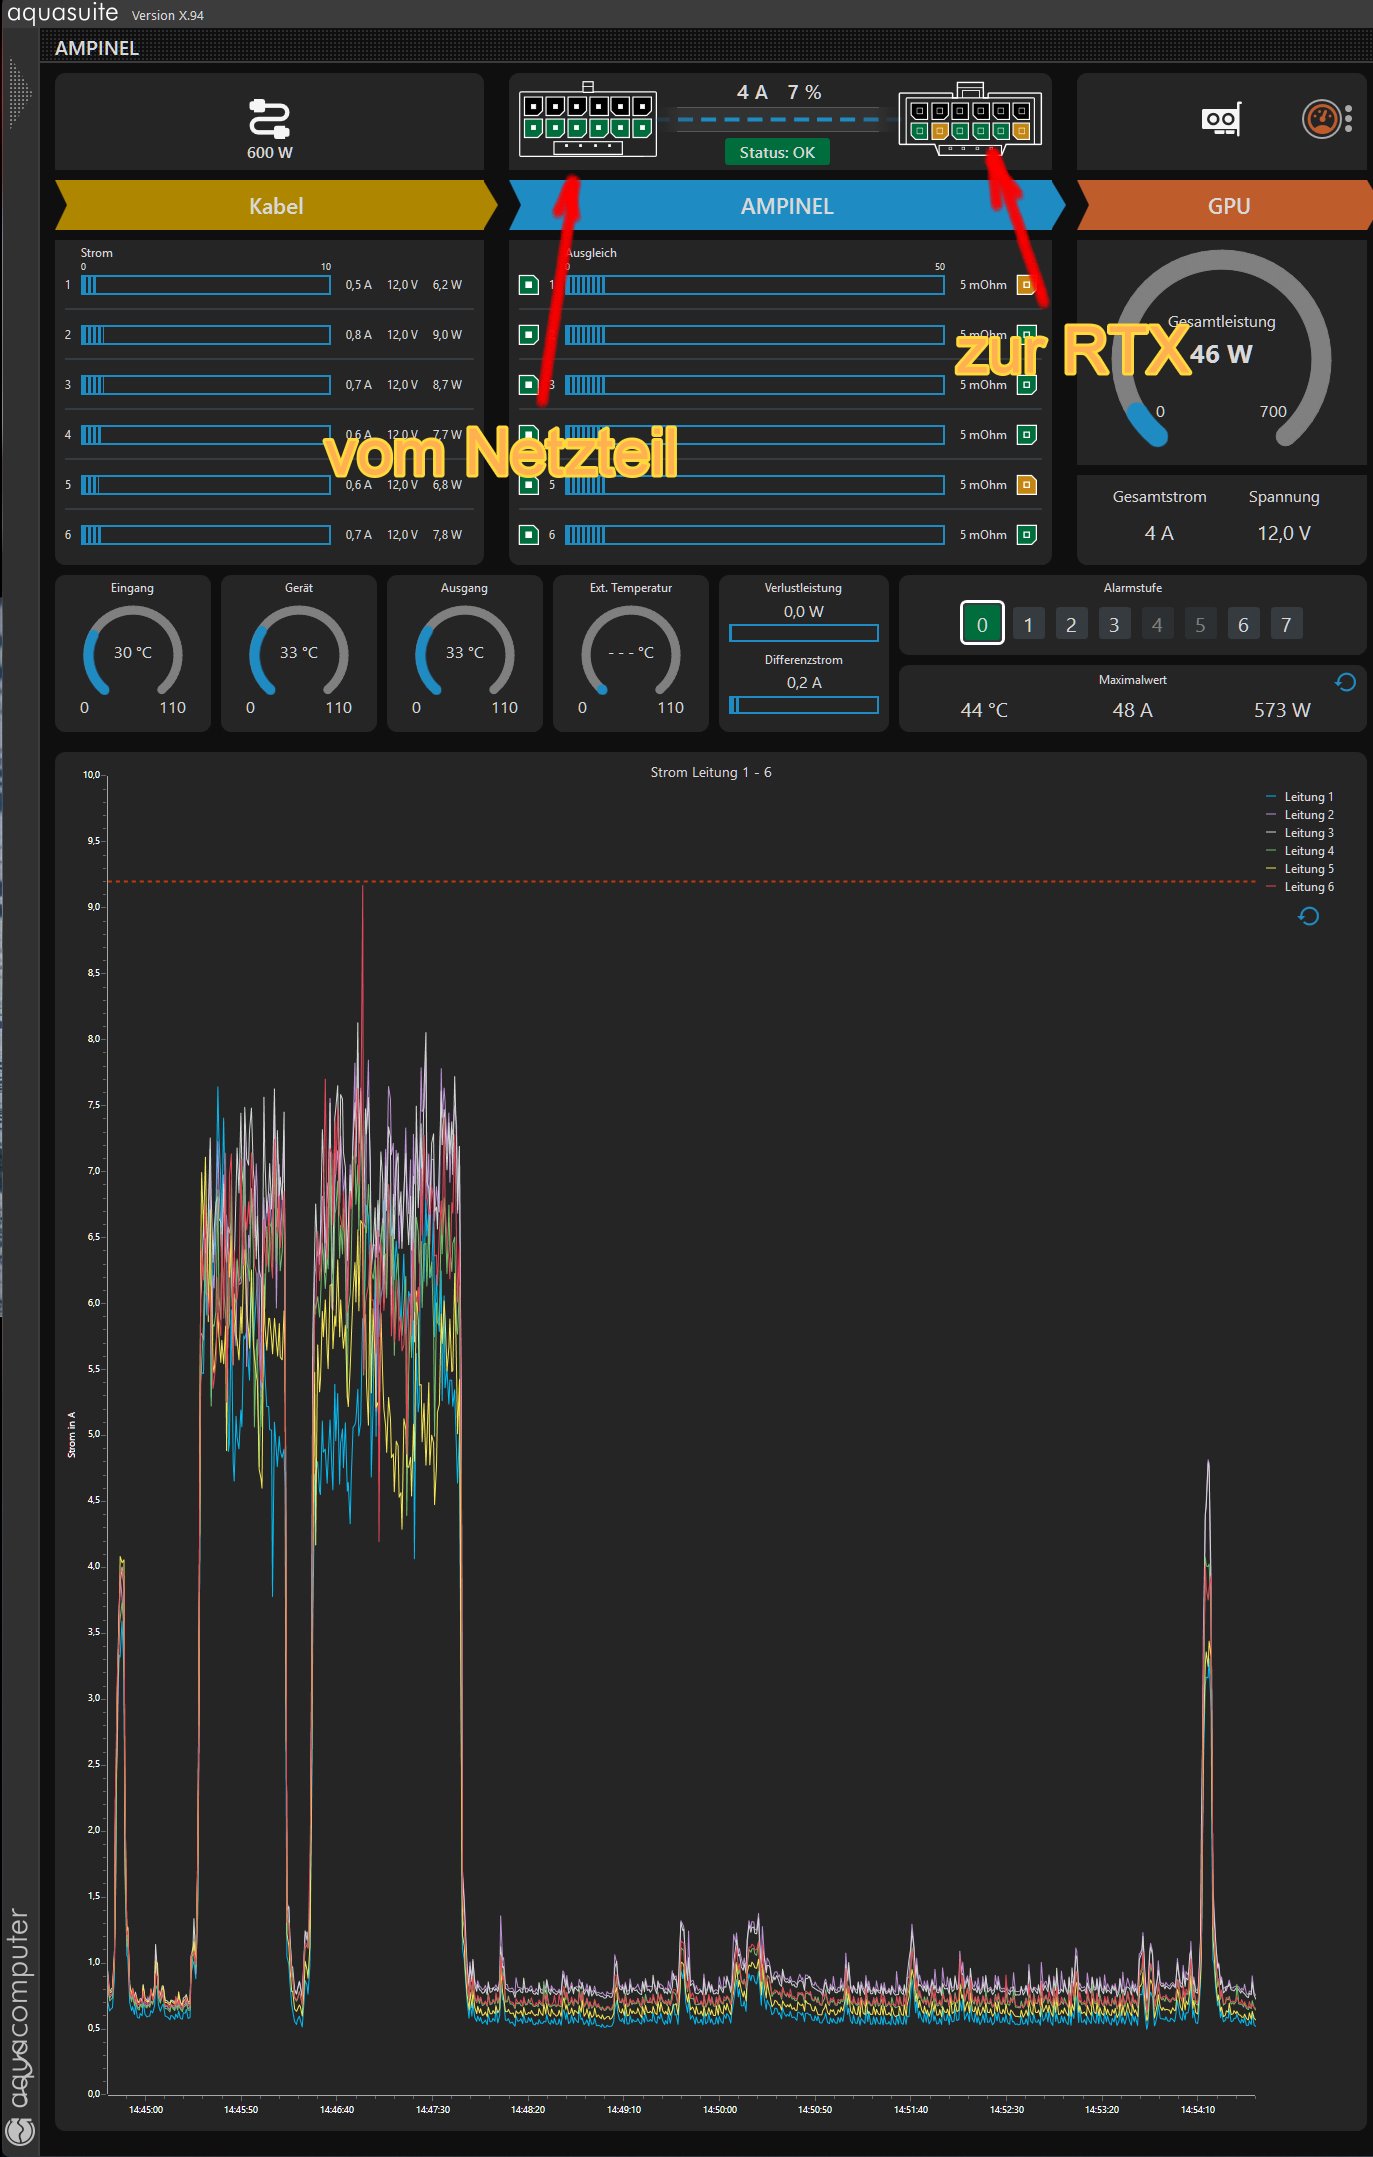Click the Status: OK badge
1373x2157 pixels.
pos(777,152)
